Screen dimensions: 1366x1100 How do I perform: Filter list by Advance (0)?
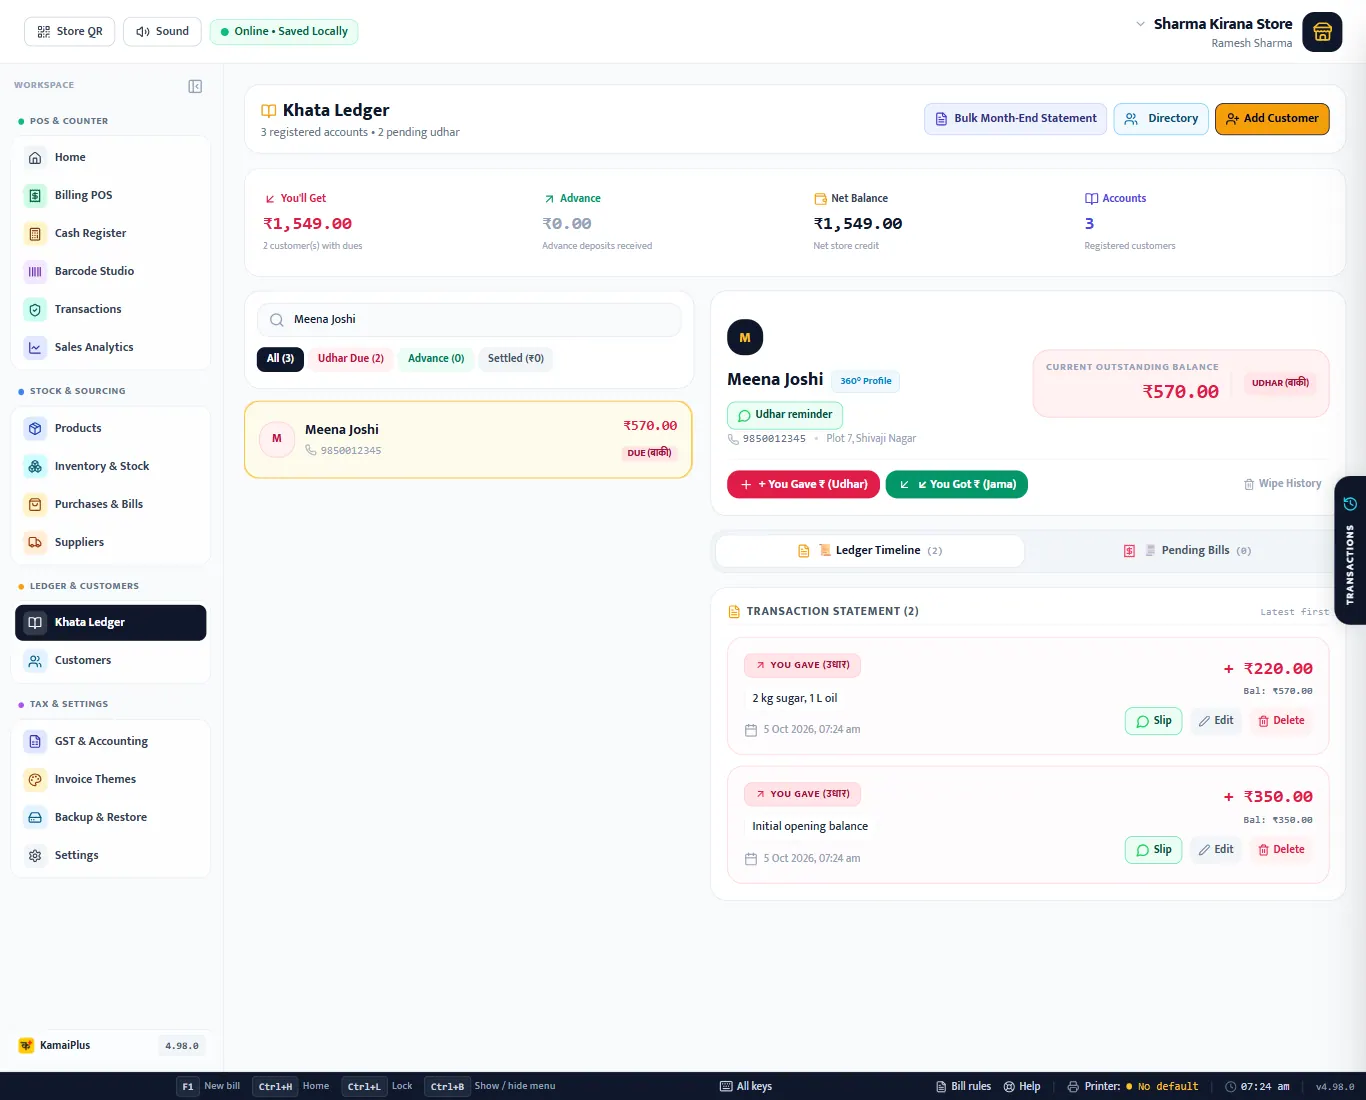point(436,358)
